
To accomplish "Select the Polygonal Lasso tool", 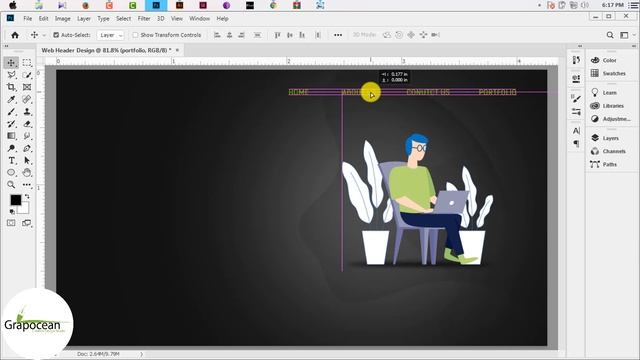I will tap(11, 75).
